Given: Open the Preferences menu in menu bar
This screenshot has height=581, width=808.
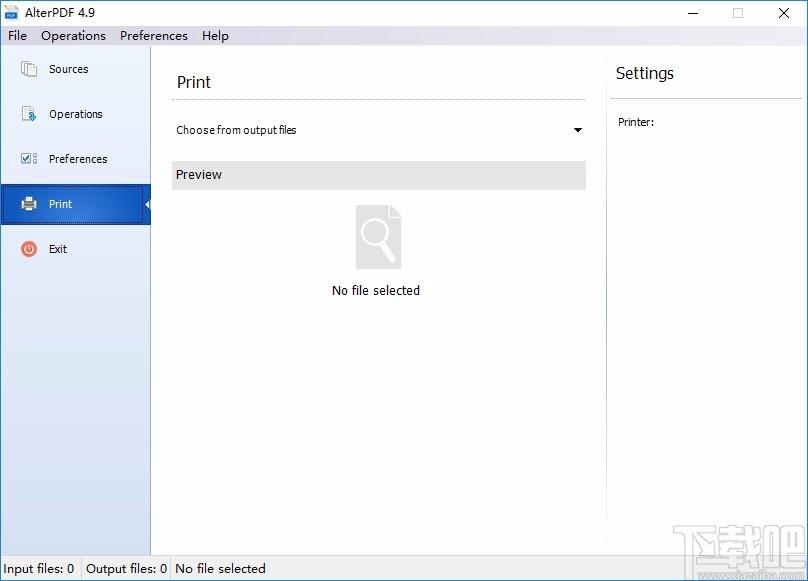Looking at the screenshot, I should tap(154, 36).
